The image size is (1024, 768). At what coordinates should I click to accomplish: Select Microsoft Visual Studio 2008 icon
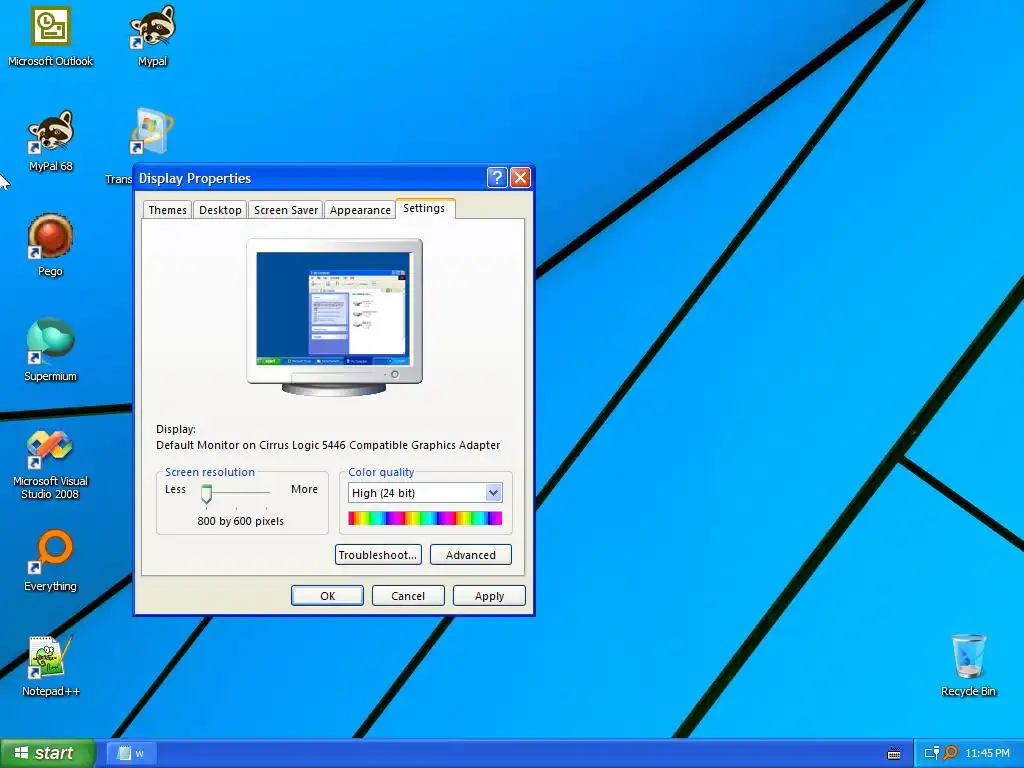pos(50,465)
